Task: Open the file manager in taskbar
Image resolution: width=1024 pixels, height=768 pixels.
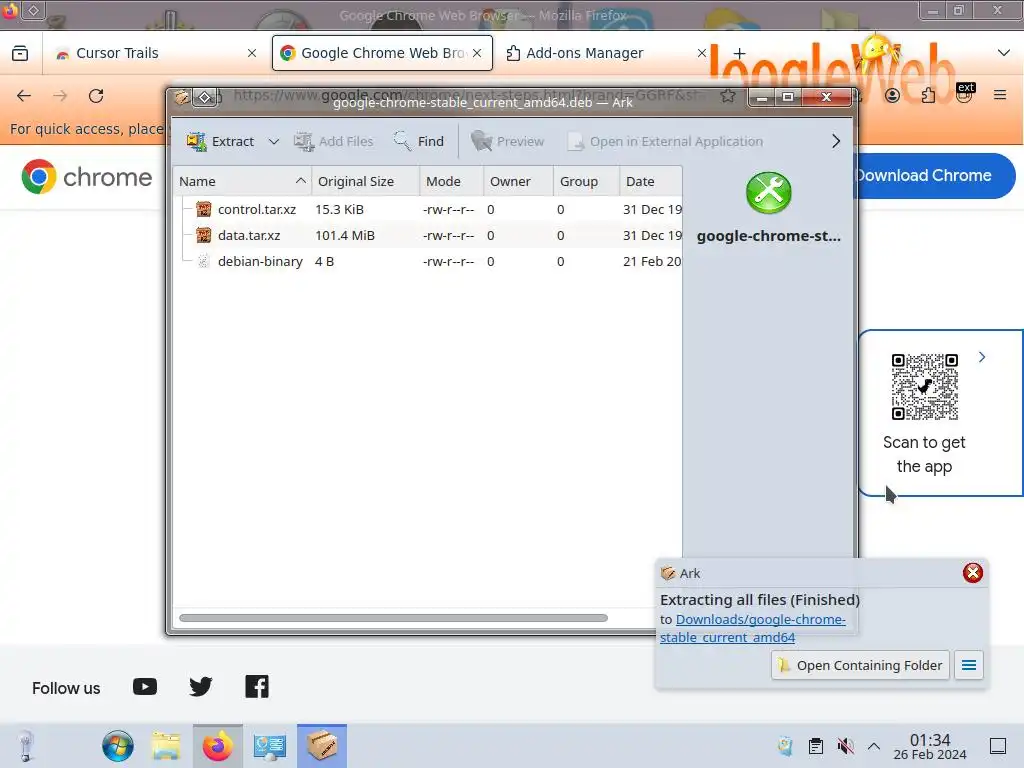Action: click(167, 746)
